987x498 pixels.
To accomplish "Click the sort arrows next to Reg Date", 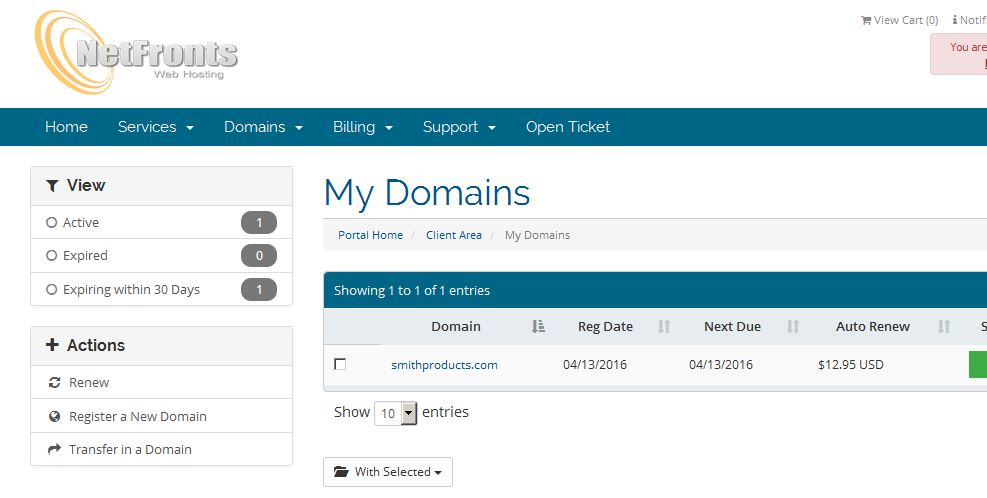I will [664, 327].
